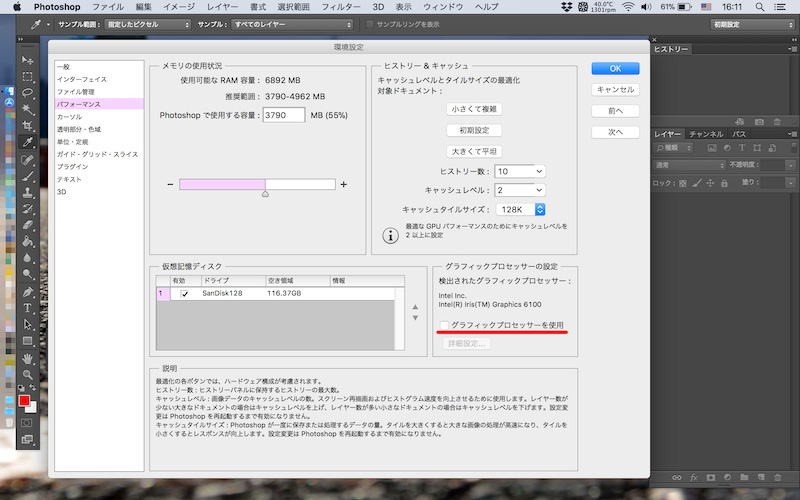The image size is (800, 500).
Task: Toggle Quick Mask mode icon
Action: 27,423
